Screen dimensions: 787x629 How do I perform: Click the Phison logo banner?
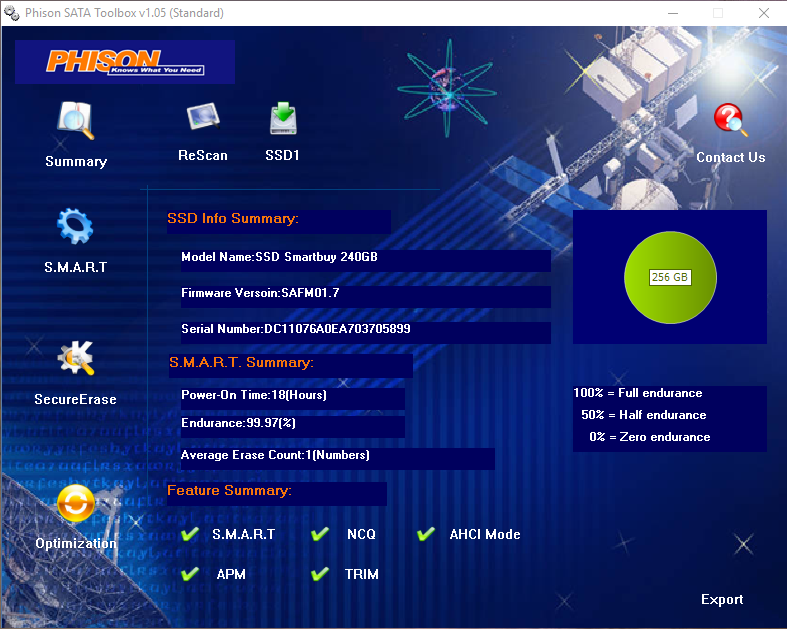pyautogui.click(x=125, y=62)
